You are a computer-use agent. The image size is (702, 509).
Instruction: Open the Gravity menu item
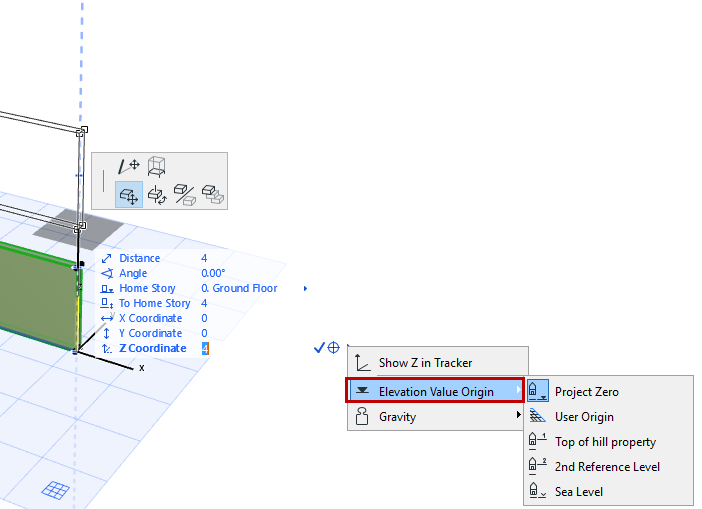(435, 416)
